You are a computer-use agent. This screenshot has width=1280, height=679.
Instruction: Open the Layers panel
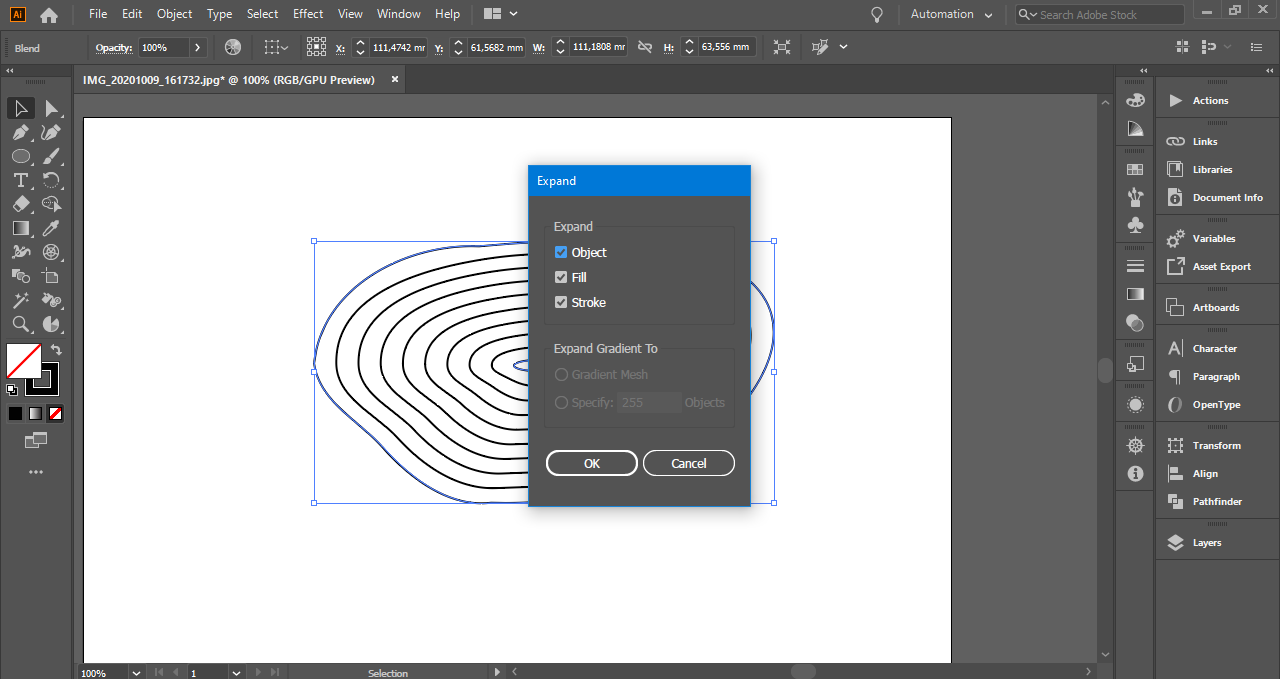1206,543
